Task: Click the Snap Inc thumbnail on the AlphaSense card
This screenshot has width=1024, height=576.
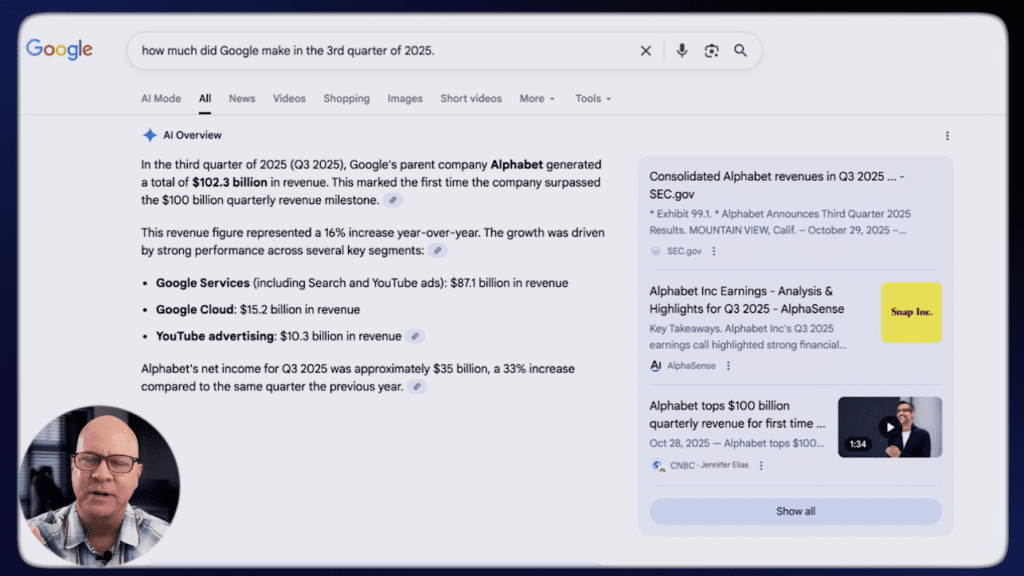Action: click(910, 312)
